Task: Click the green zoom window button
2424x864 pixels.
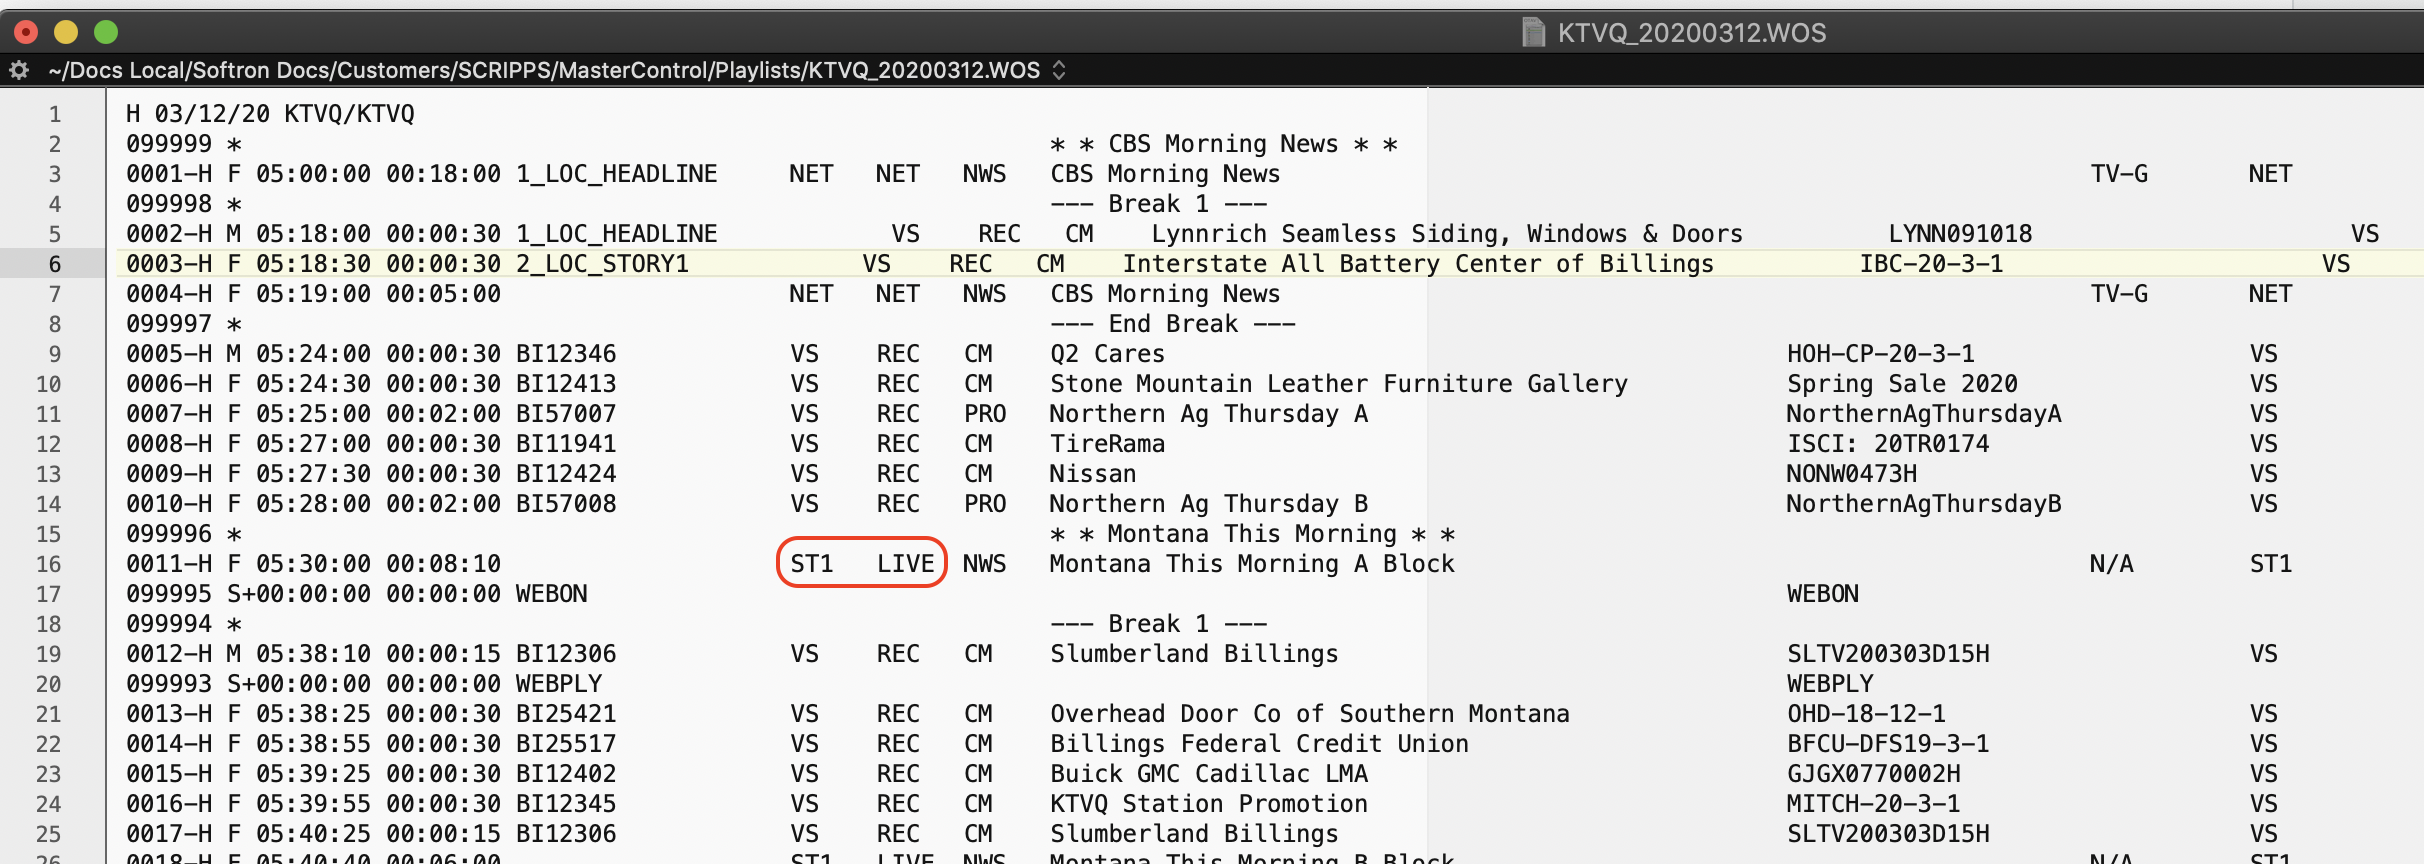Action: 106,33
